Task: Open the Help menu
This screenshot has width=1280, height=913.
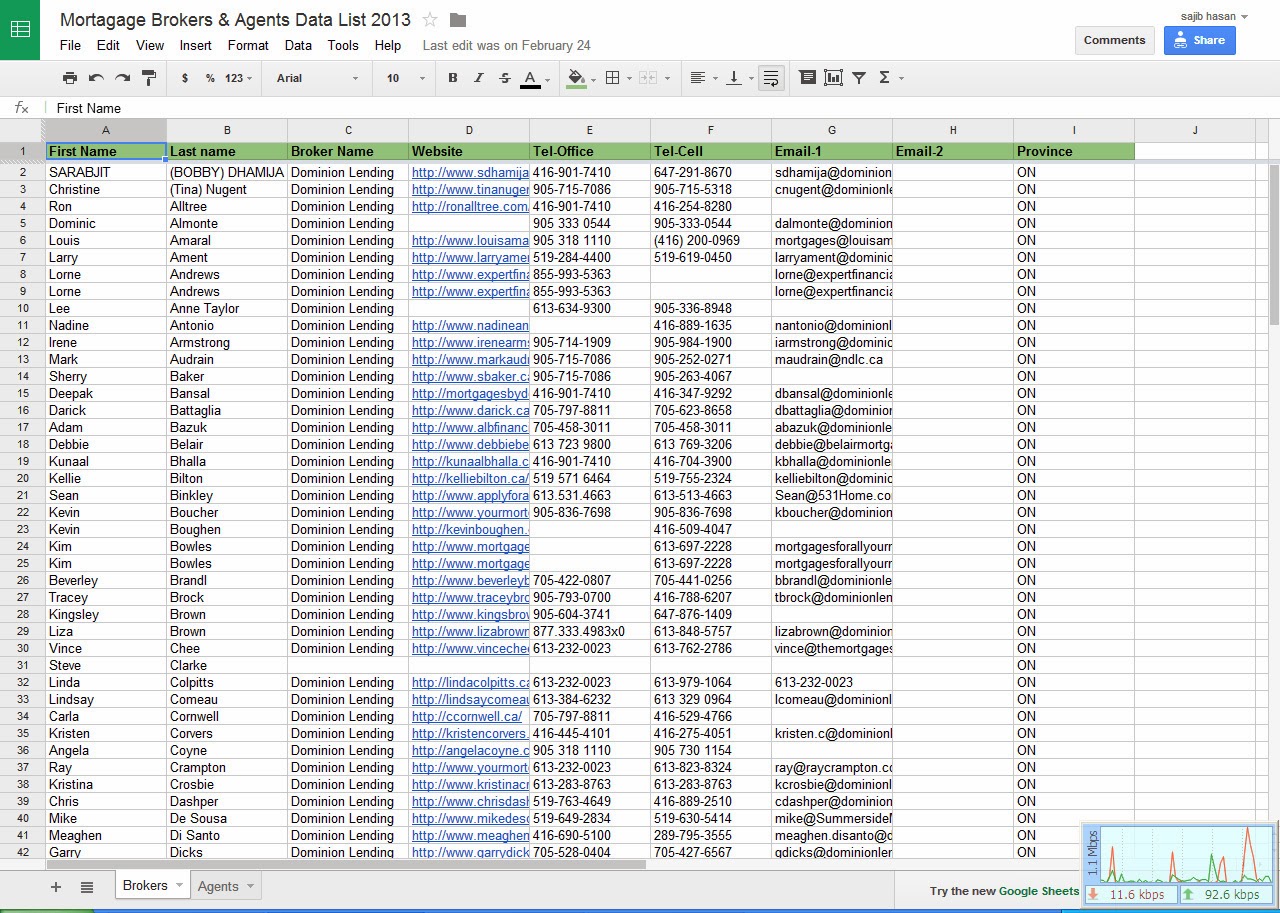Action: [x=388, y=45]
